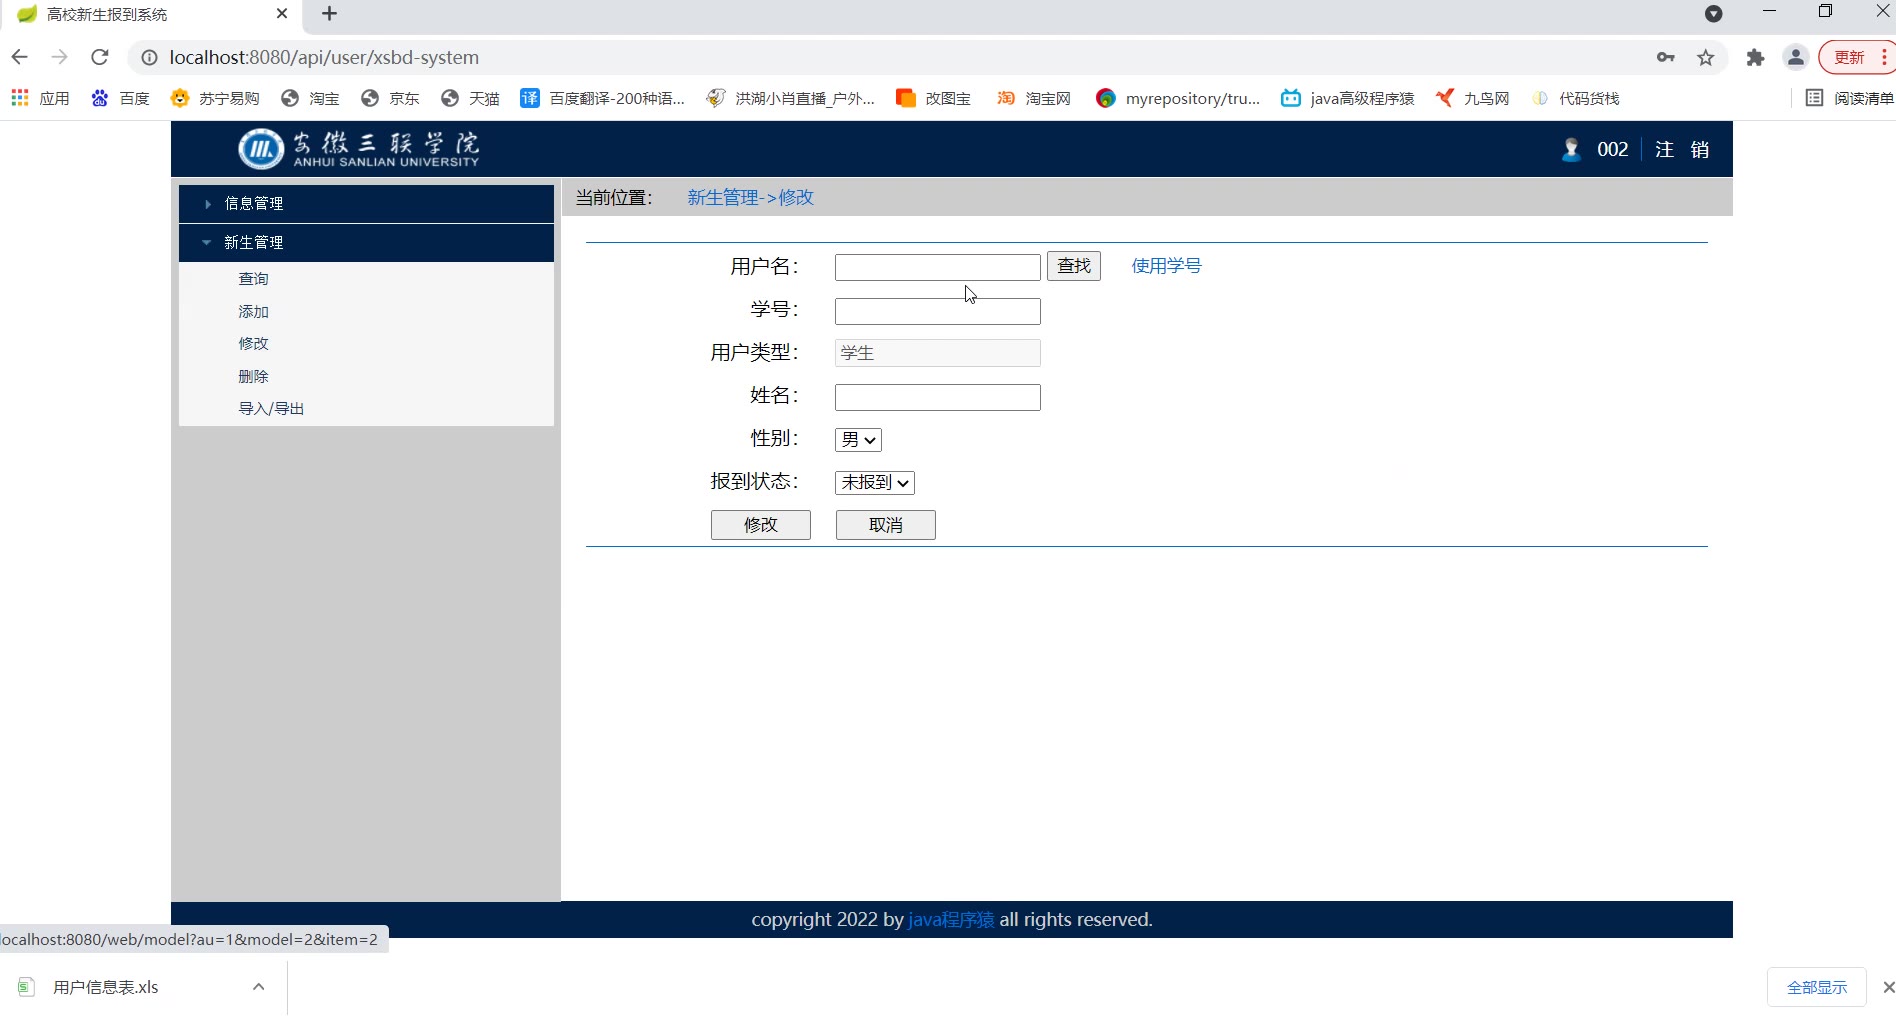Select 修改 in the sidebar
This screenshot has height=1016, width=1896.
(253, 343)
